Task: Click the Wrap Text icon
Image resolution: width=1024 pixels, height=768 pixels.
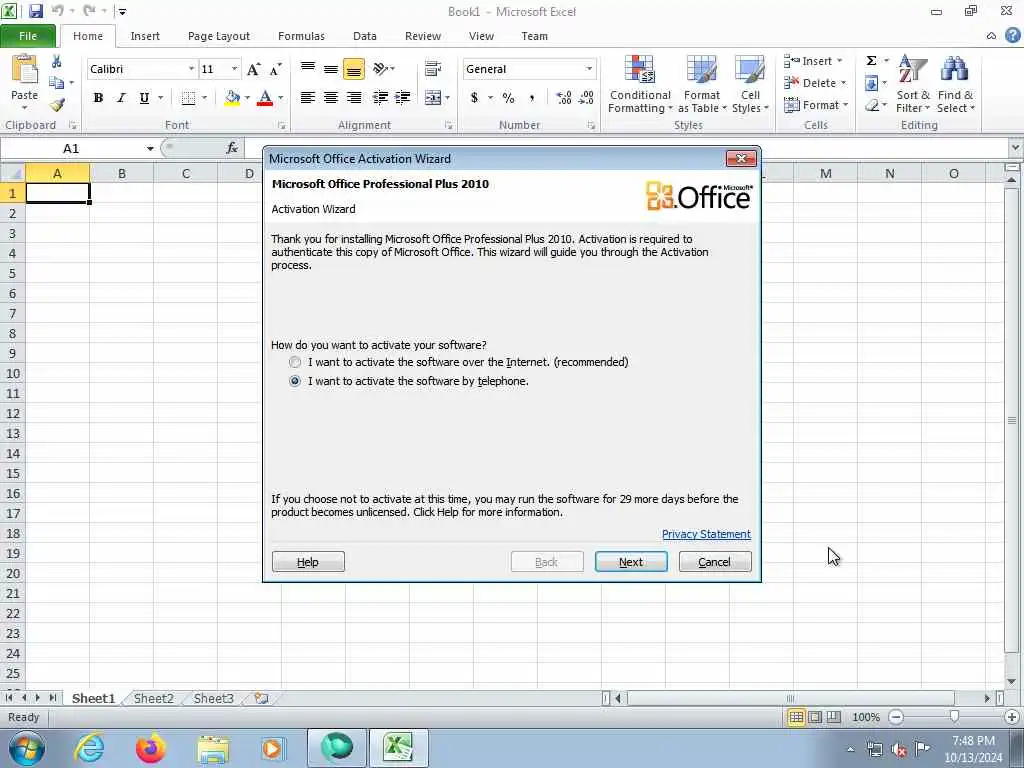Action: click(x=432, y=69)
